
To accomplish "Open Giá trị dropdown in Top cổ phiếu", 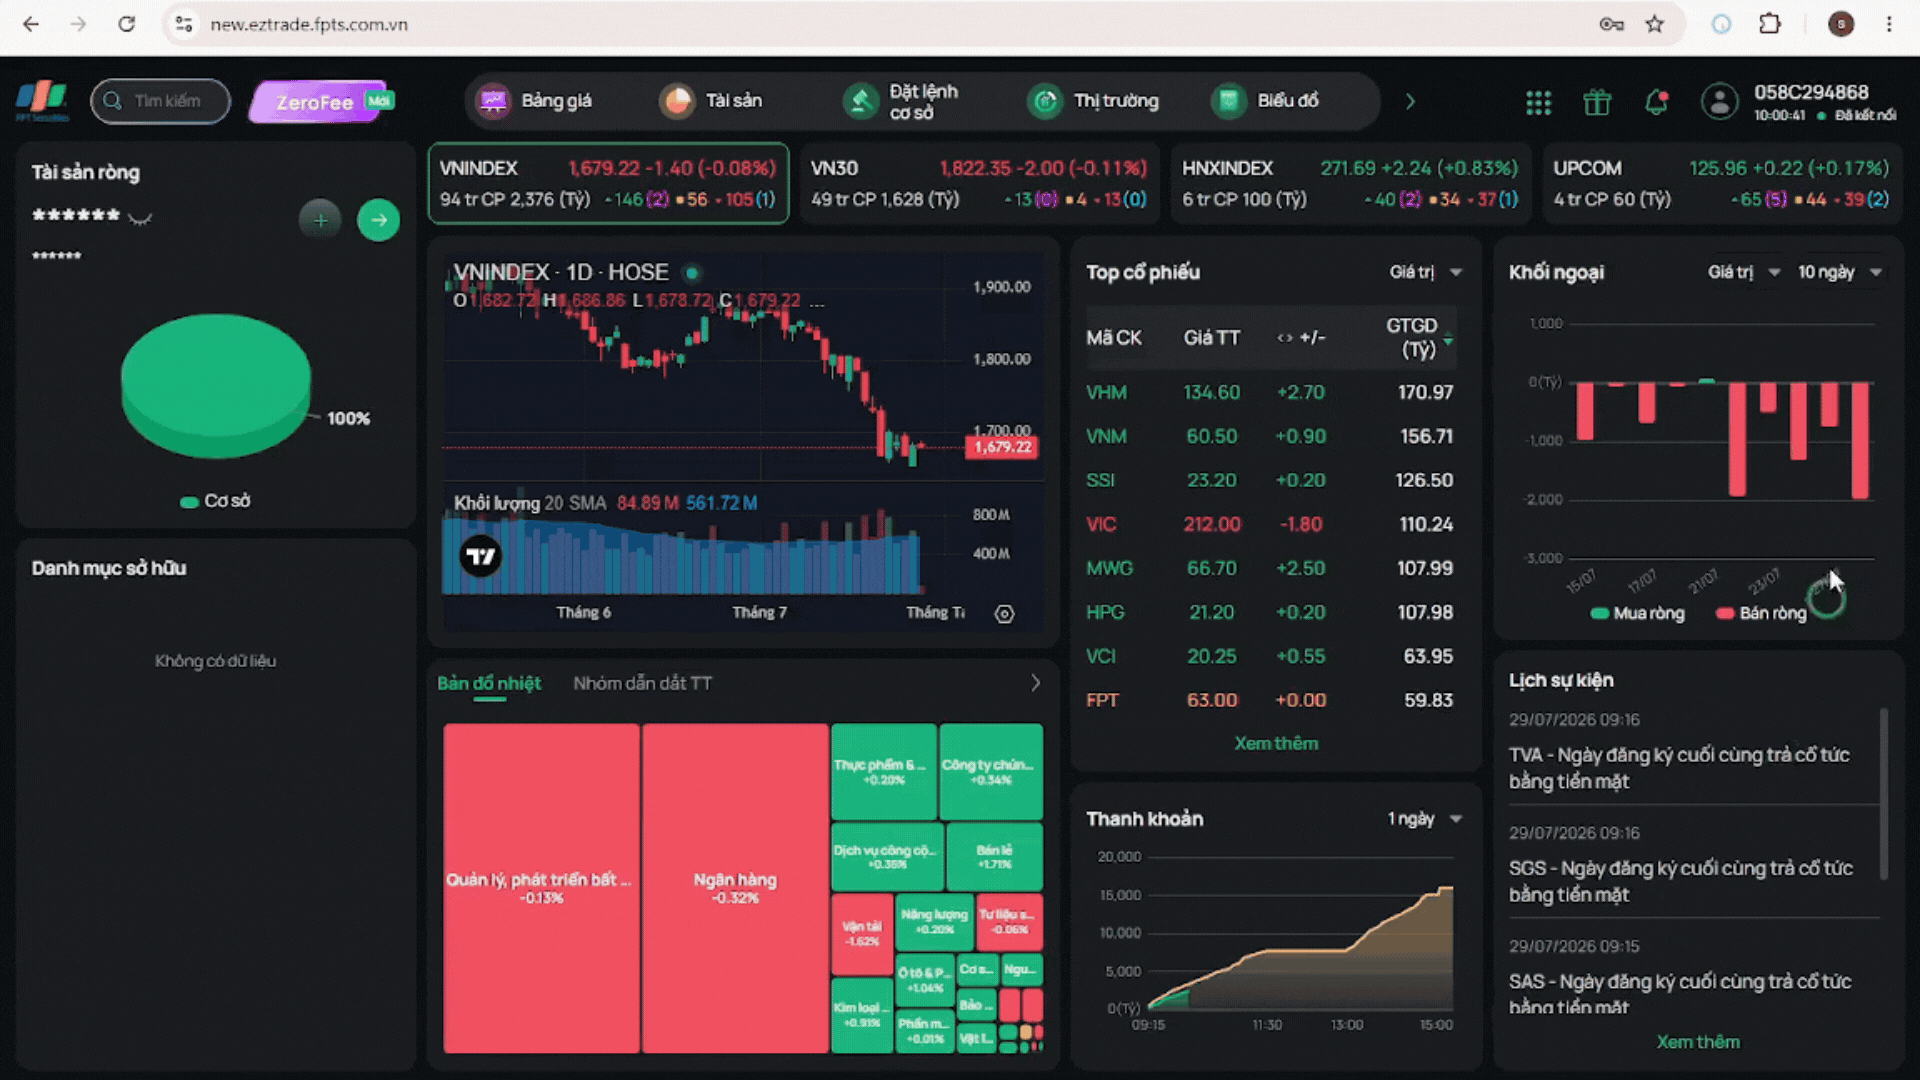I will point(1425,272).
